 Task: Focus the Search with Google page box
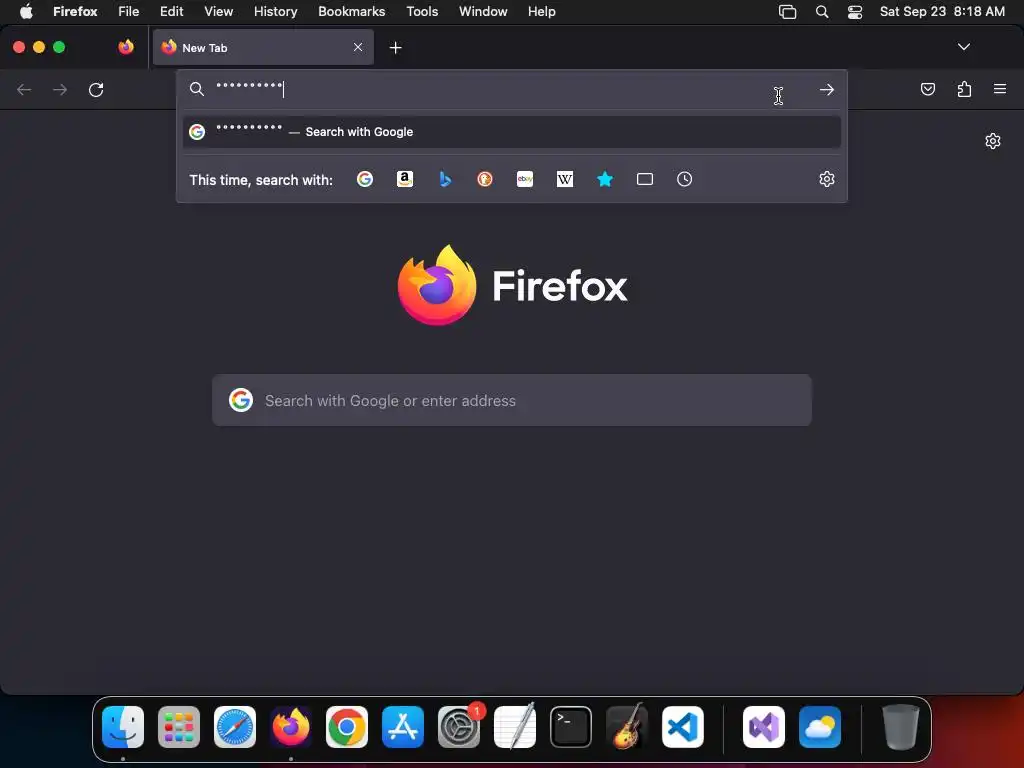coord(512,400)
